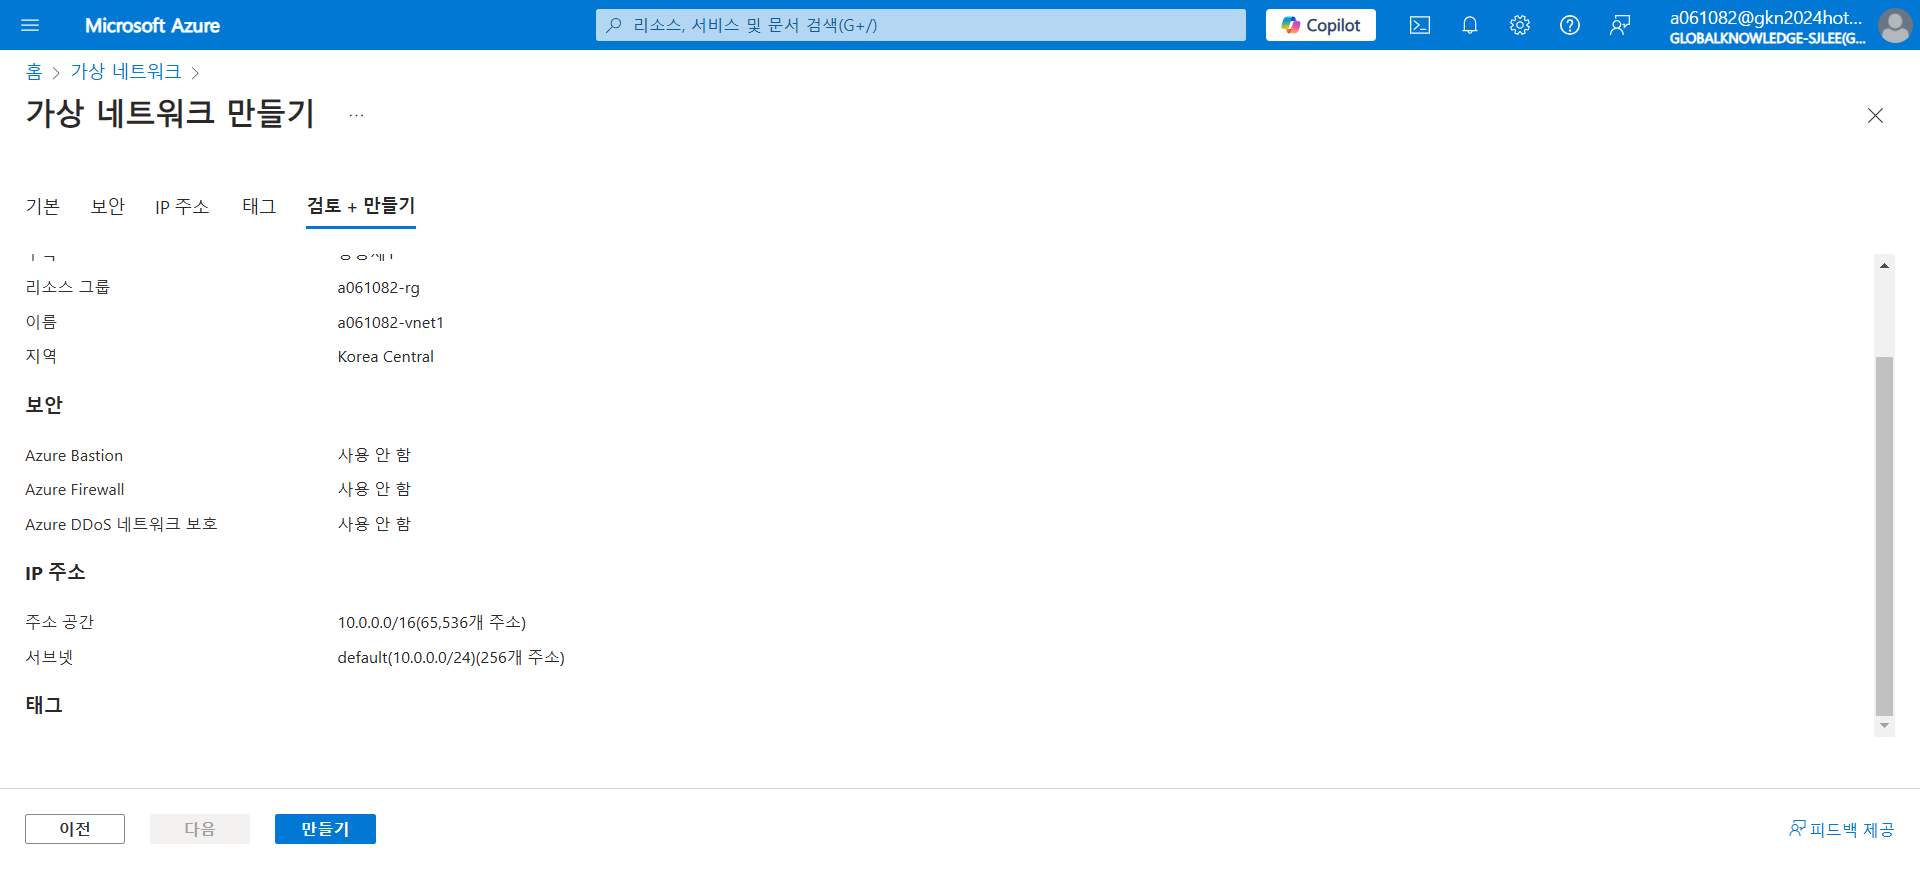This screenshot has width=1920, height=869.
Task: Go to 가상 네트워크 breadcrumb
Action: click(126, 72)
